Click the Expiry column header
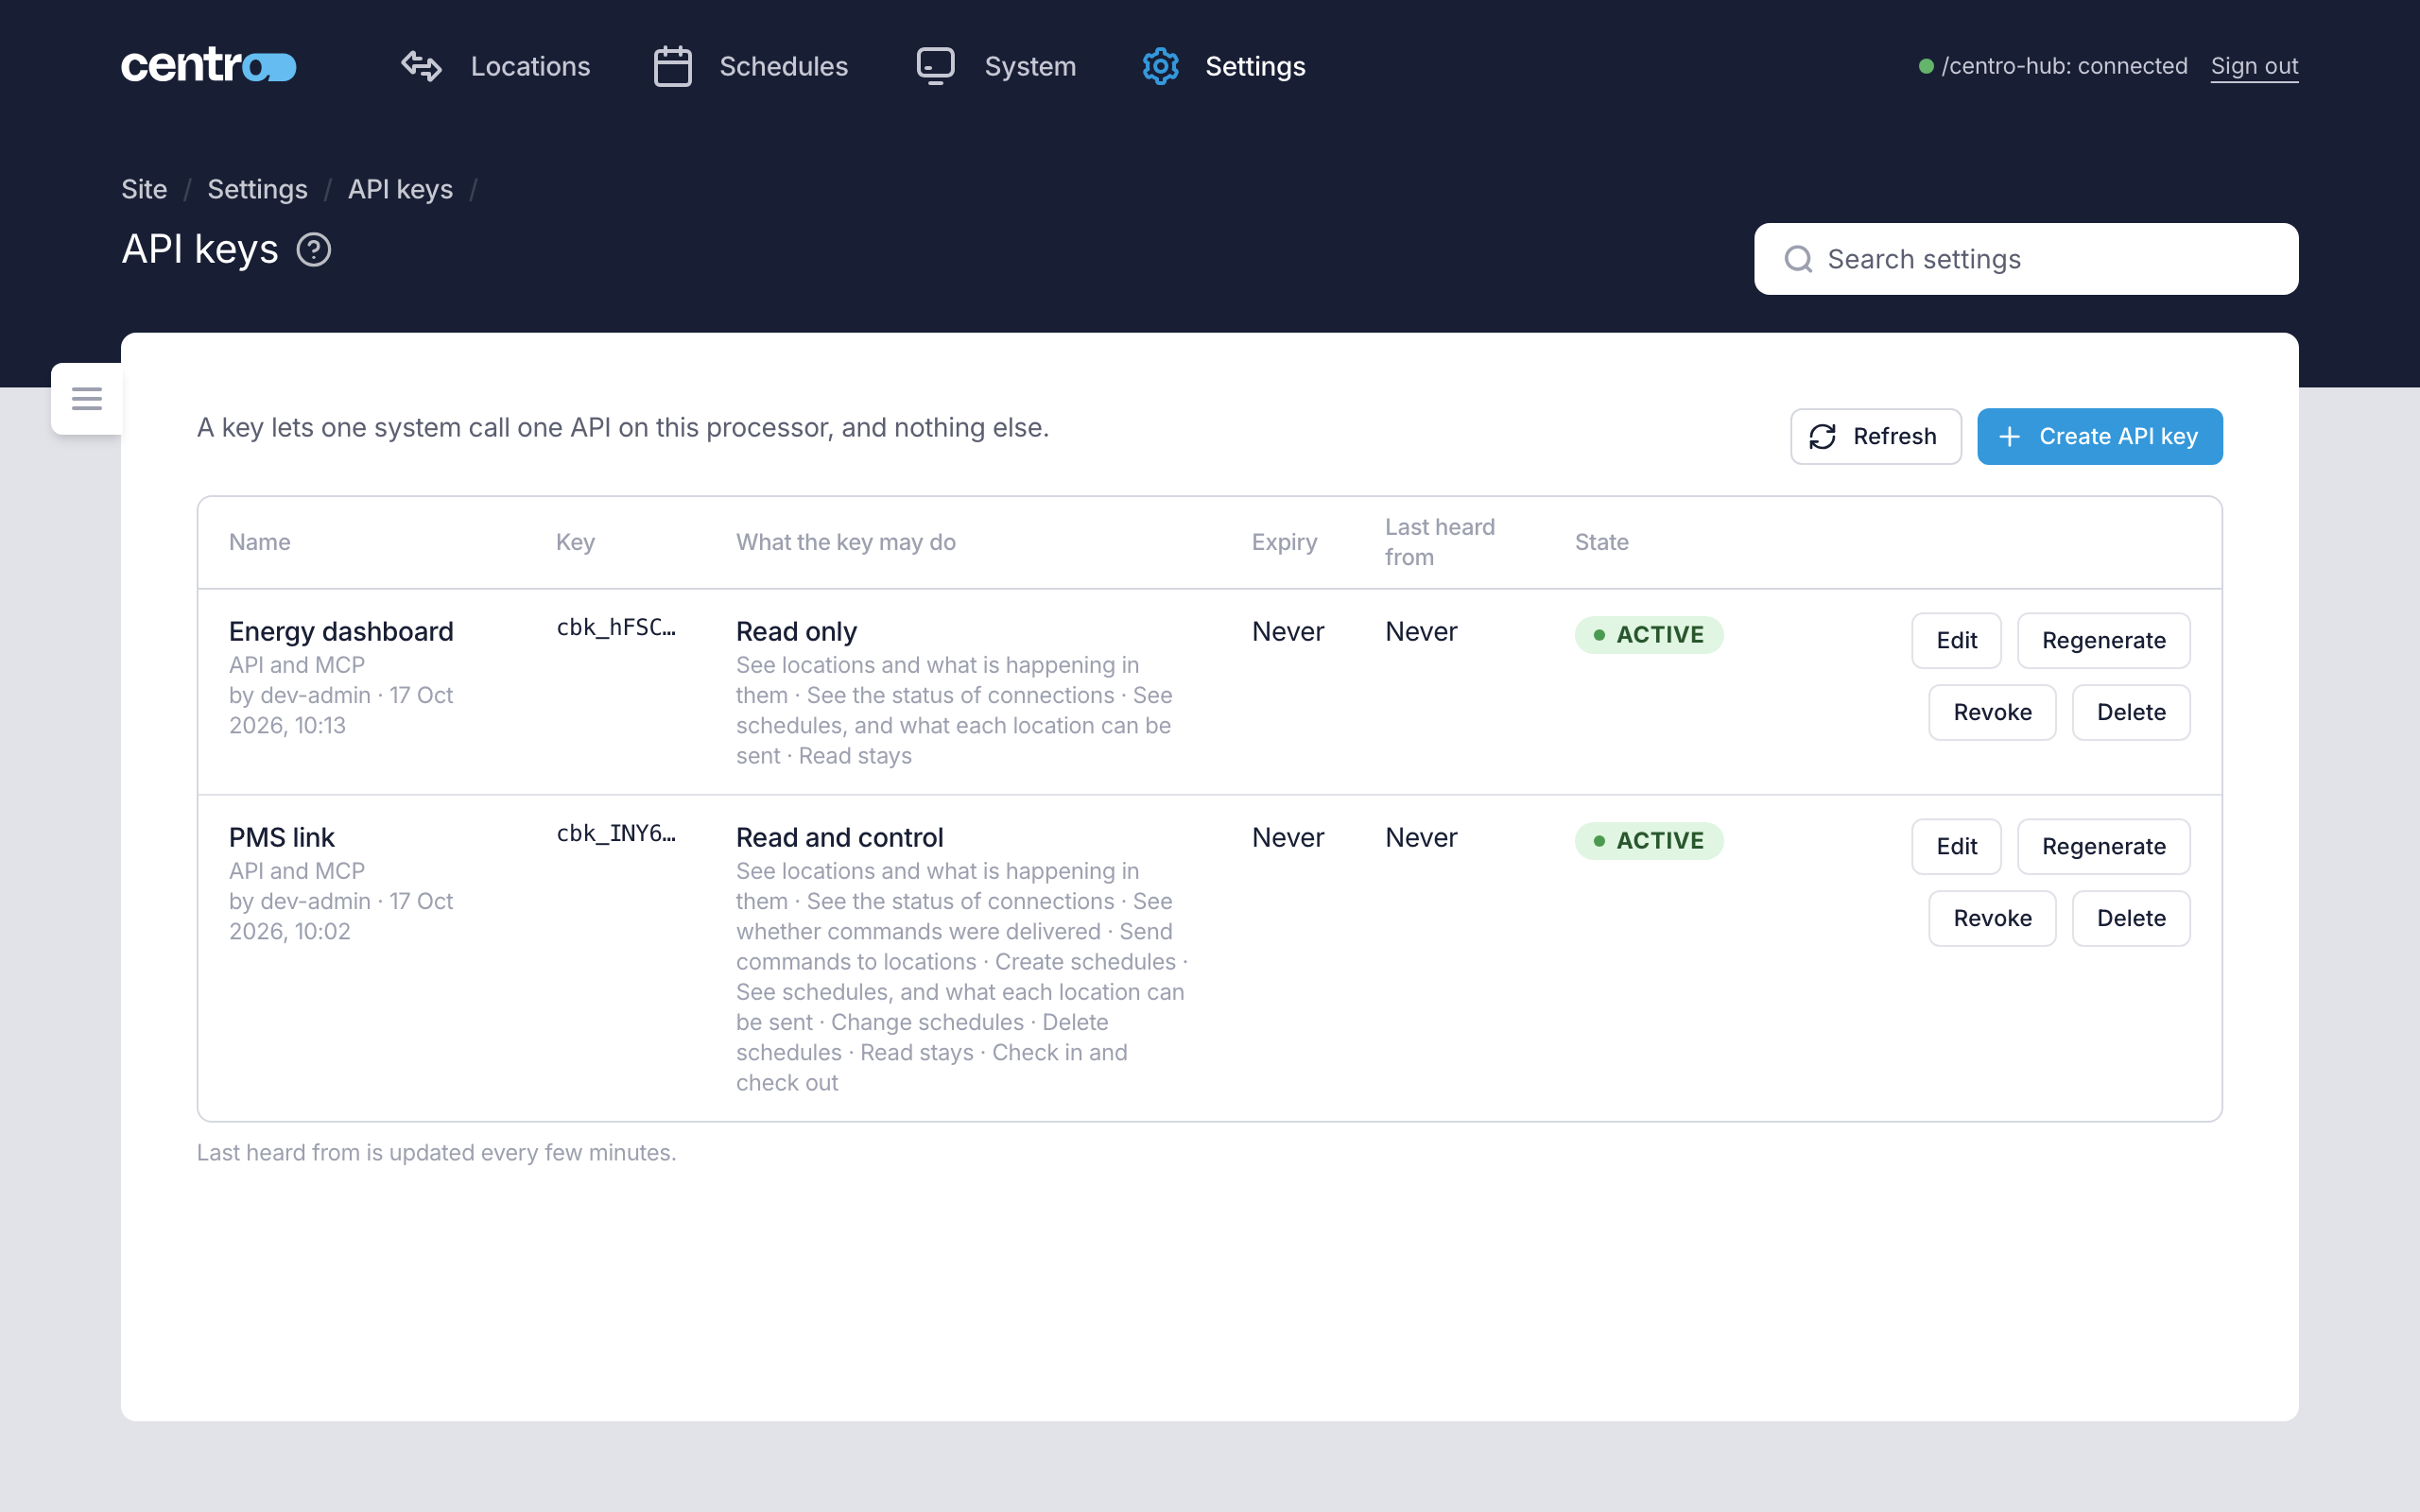 [1284, 542]
